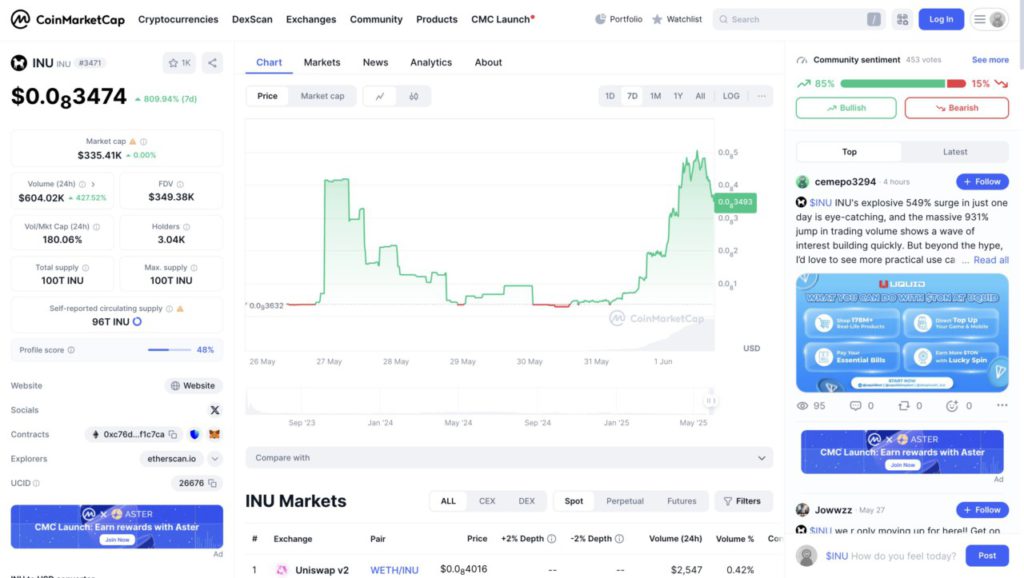Select the Market cap chart toggle
The width and height of the screenshot is (1024, 578).
tap(323, 96)
